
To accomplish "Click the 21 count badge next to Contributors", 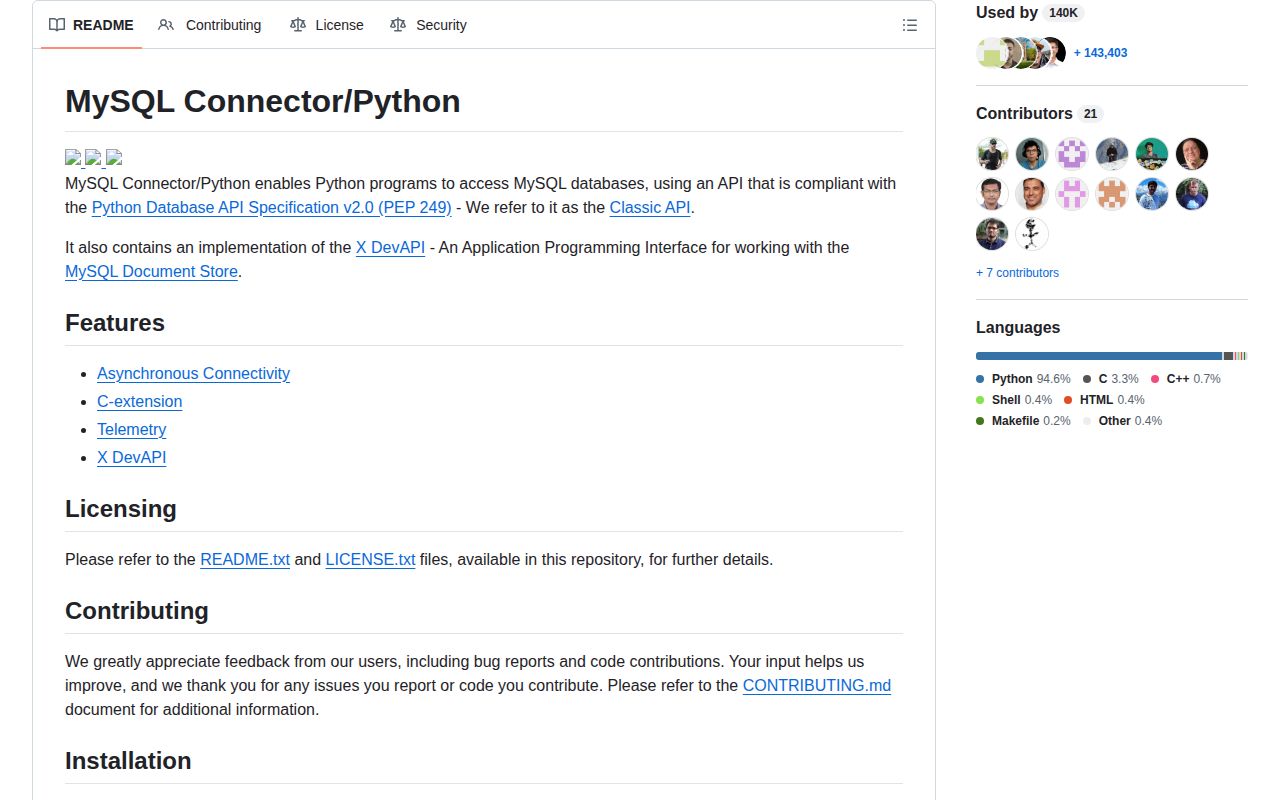I will (x=1090, y=114).
